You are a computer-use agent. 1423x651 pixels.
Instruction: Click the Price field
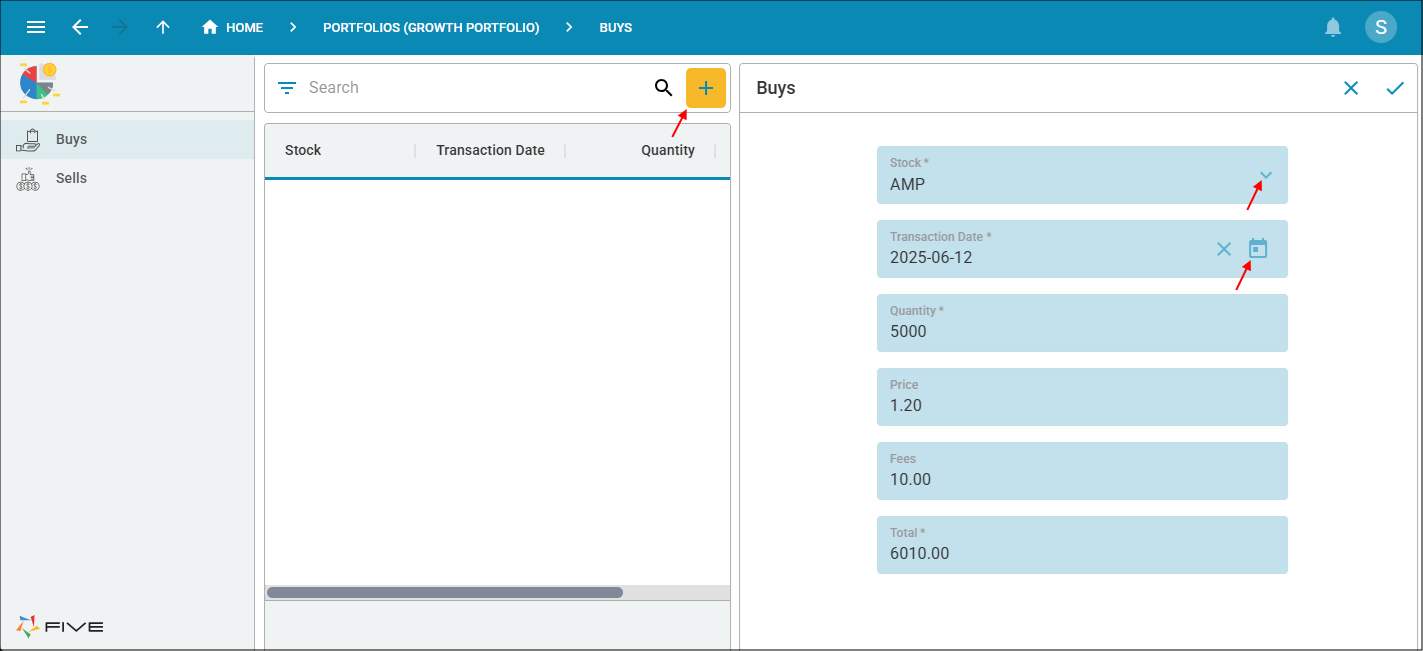(1082, 397)
